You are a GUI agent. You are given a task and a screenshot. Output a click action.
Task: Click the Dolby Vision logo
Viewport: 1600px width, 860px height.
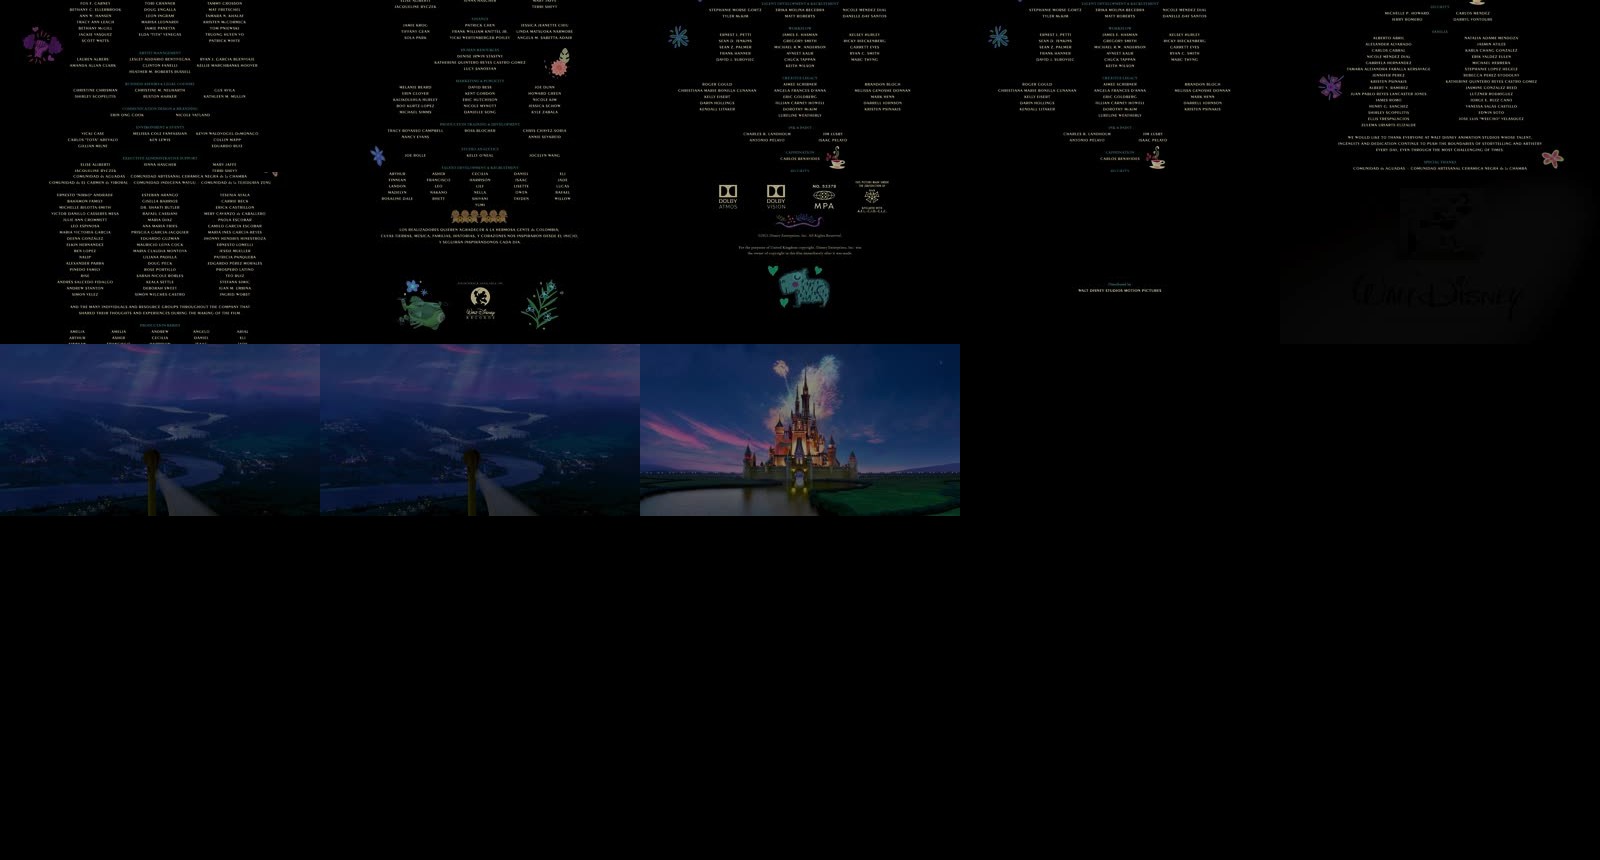(776, 196)
